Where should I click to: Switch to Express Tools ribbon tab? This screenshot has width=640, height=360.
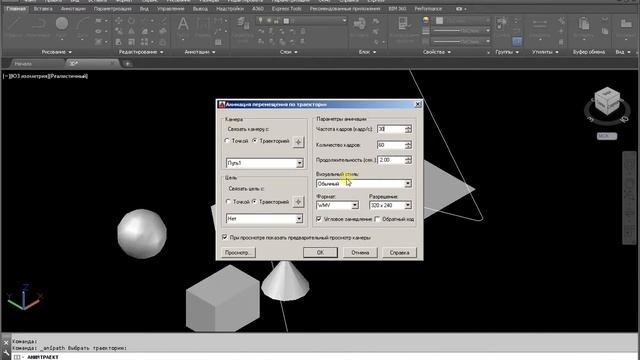286,9
